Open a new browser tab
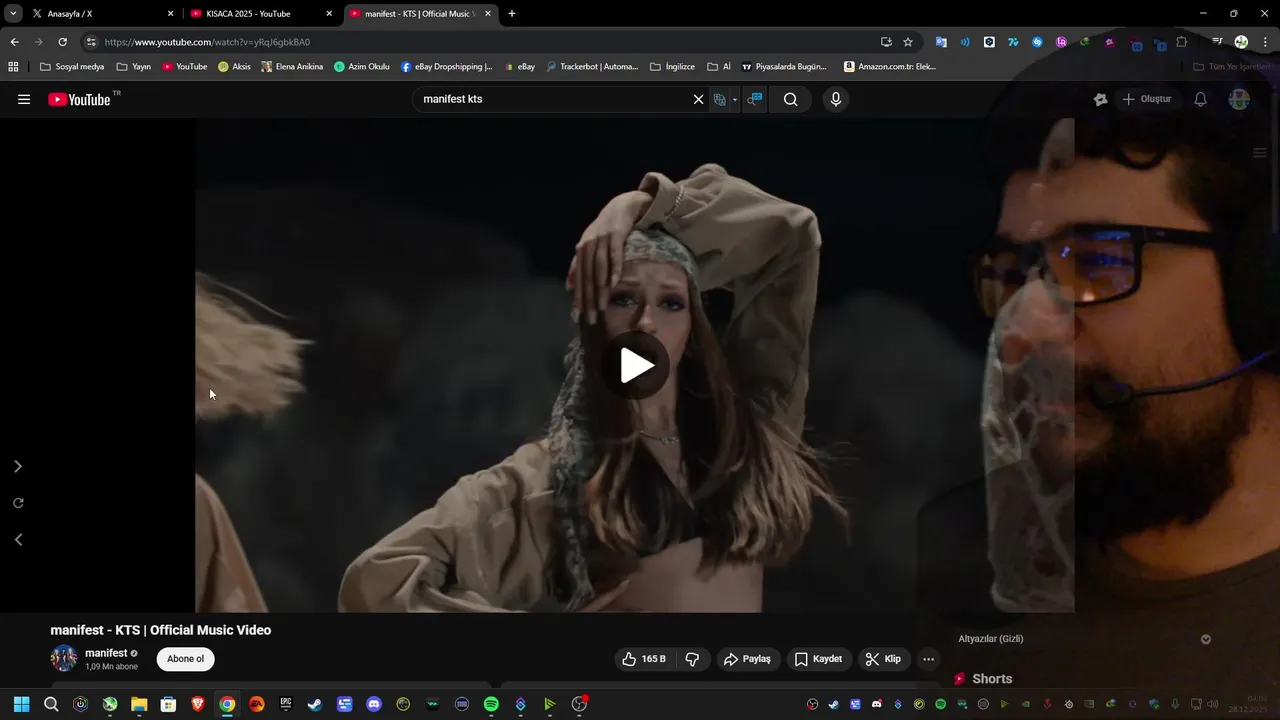Image resolution: width=1280 pixels, height=720 pixels. click(512, 14)
